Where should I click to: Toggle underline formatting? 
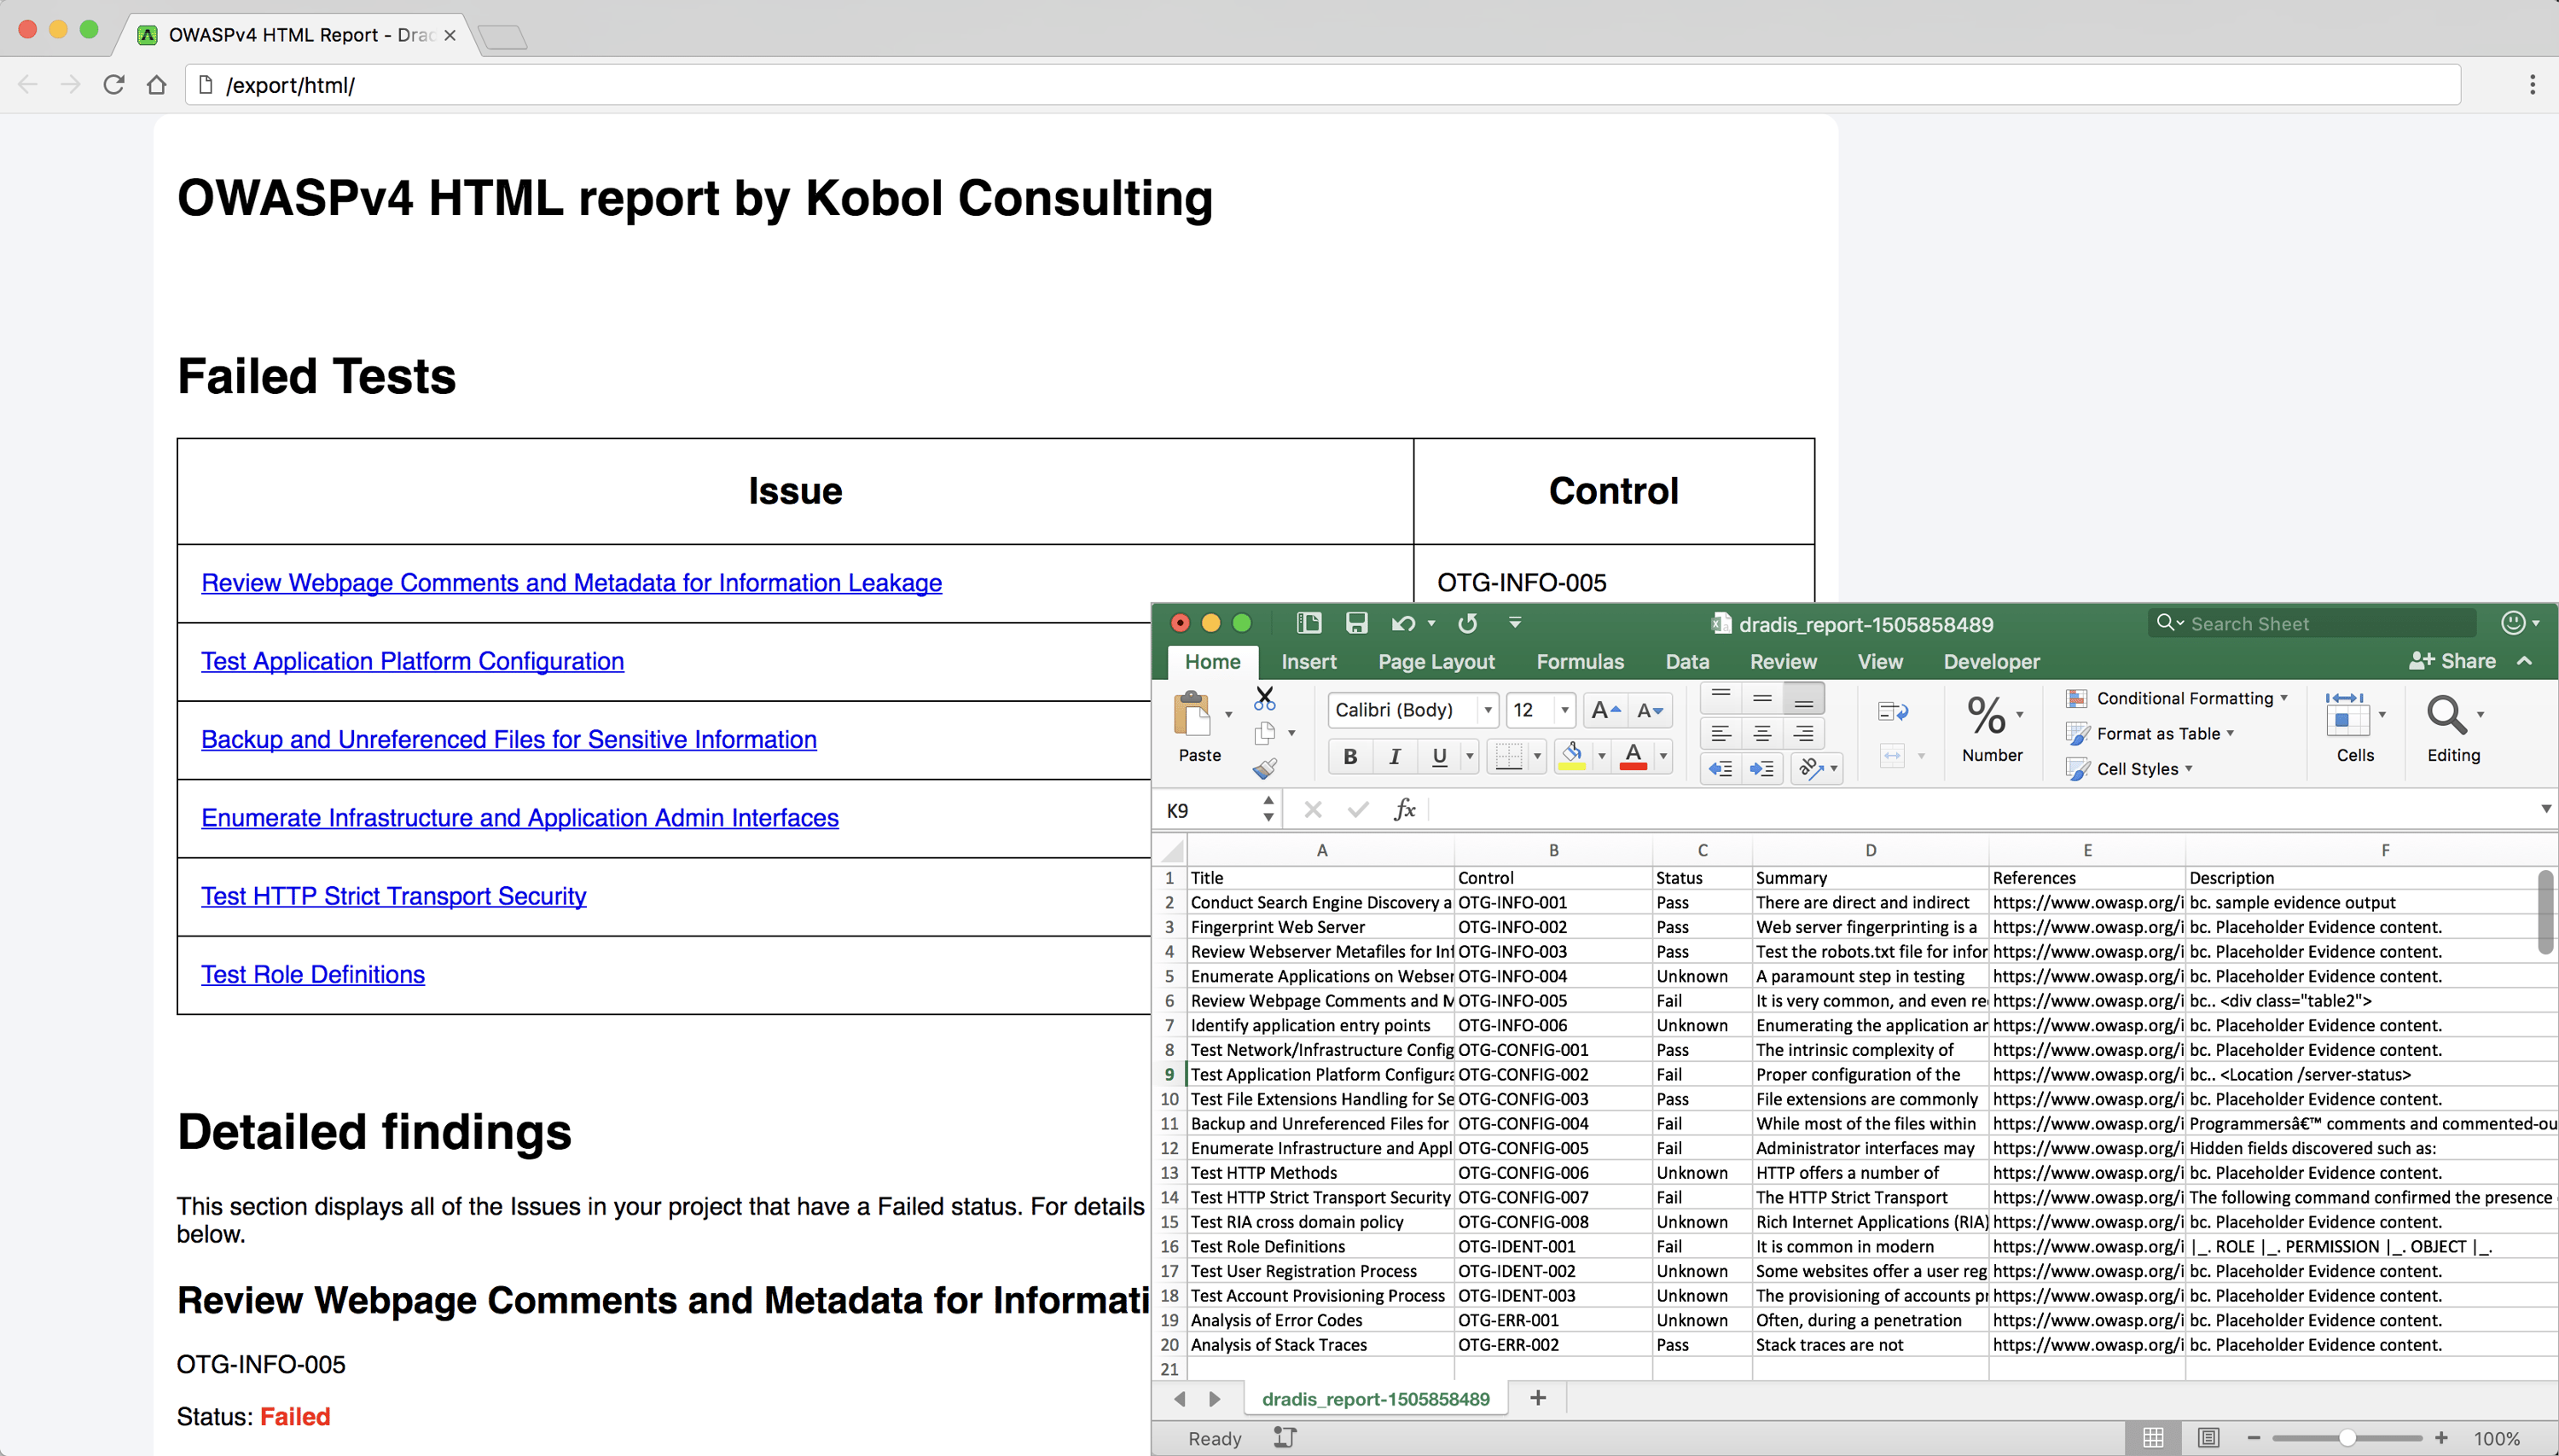[1438, 756]
